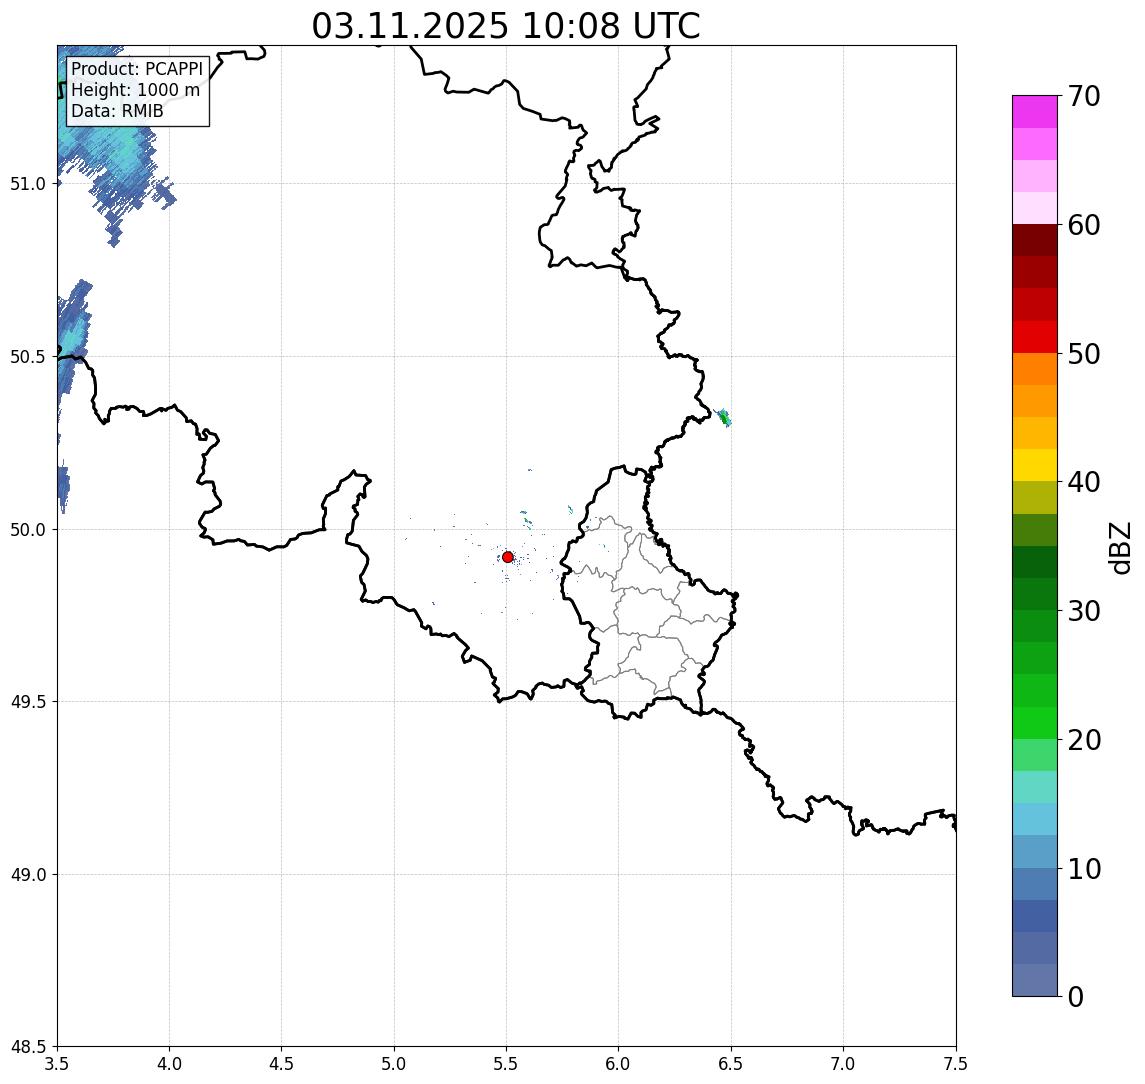Click the small green echo near 6.5°E
The height and width of the screenshot is (1084, 1145).
click(724, 418)
